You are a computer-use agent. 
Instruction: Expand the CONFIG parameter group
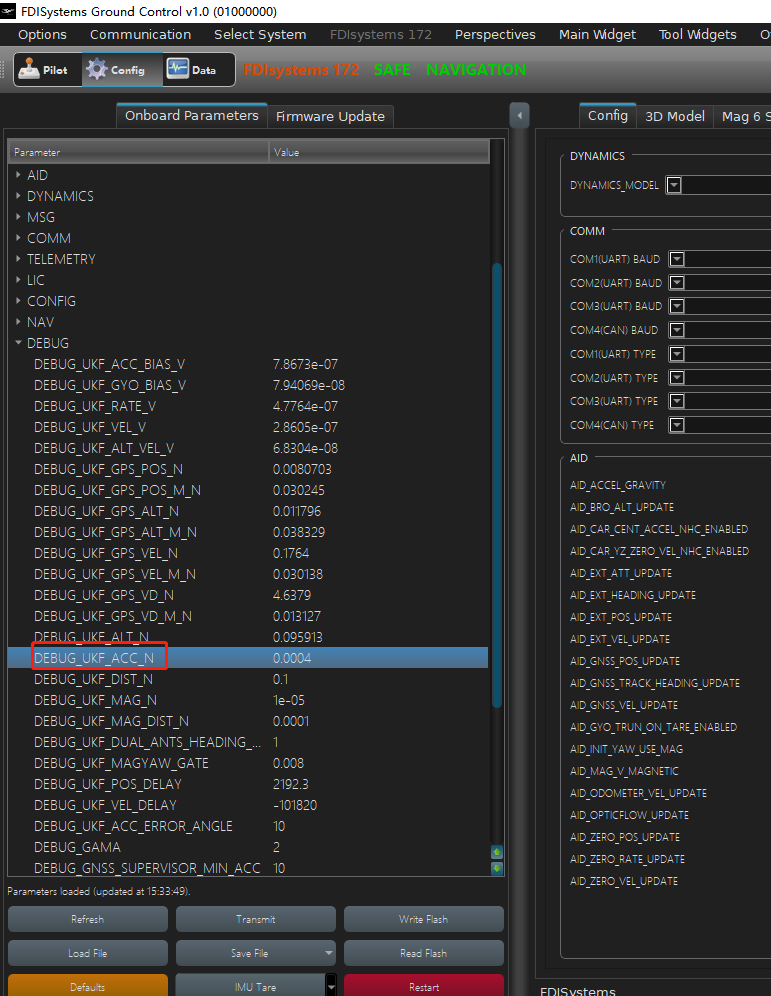coord(18,300)
